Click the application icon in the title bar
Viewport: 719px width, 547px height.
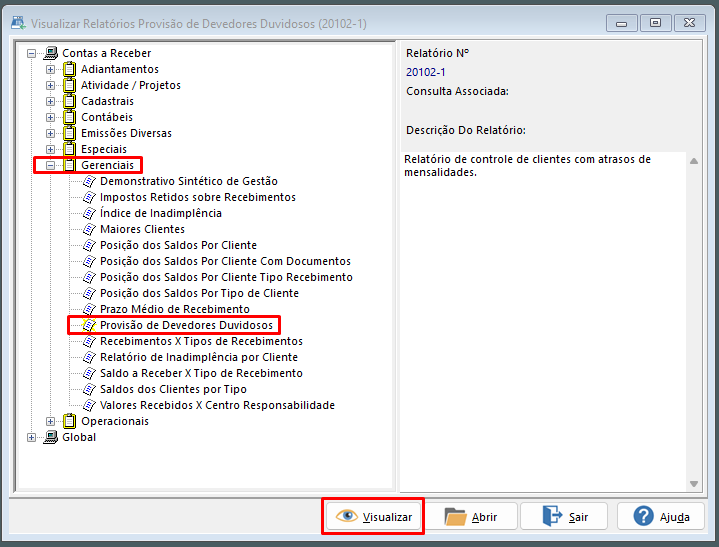pyautogui.click(x=18, y=23)
